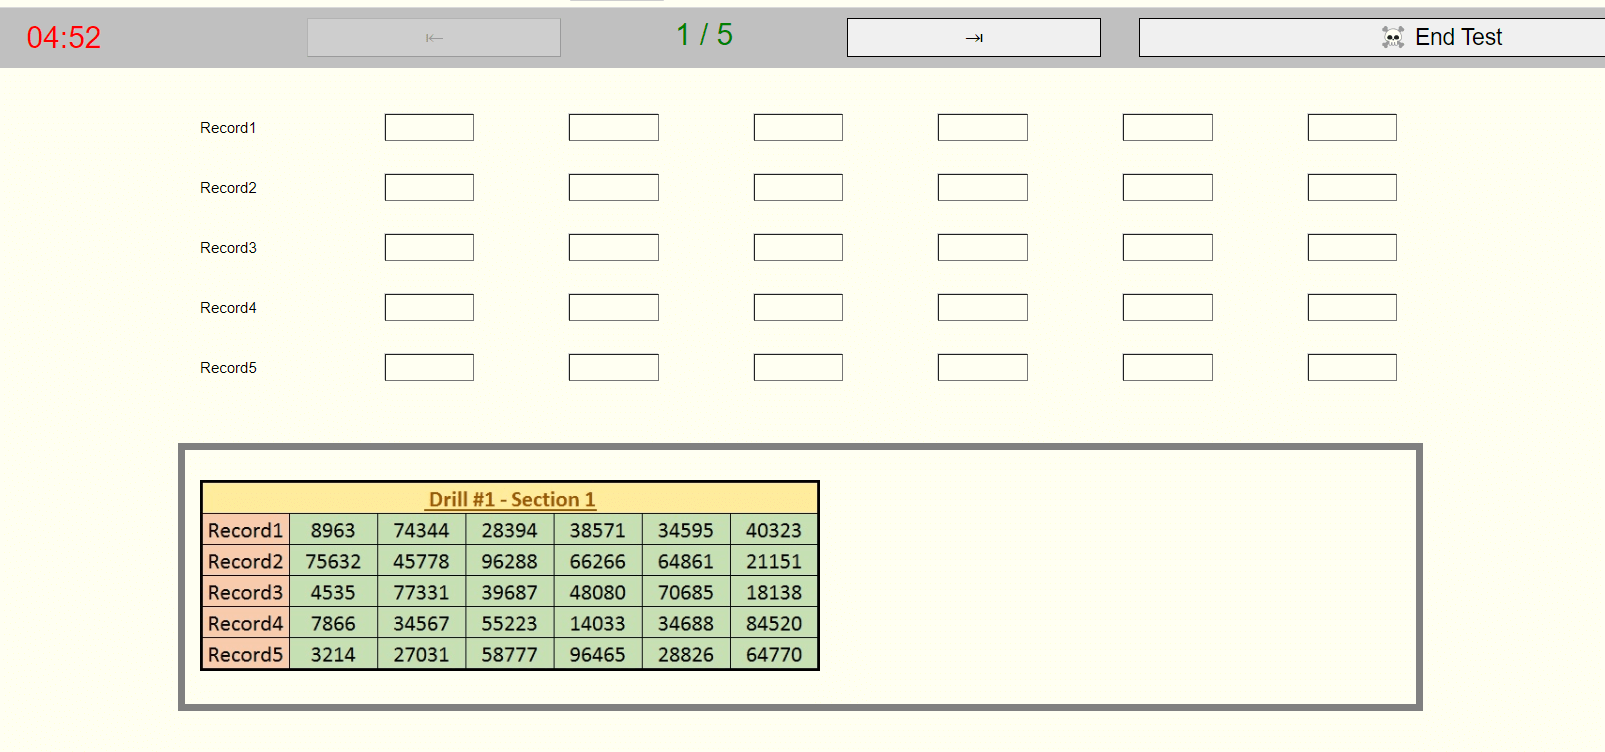The width and height of the screenshot is (1605, 752).
Task: Focus the fifth input field of Record1
Action: (x=1168, y=127)
